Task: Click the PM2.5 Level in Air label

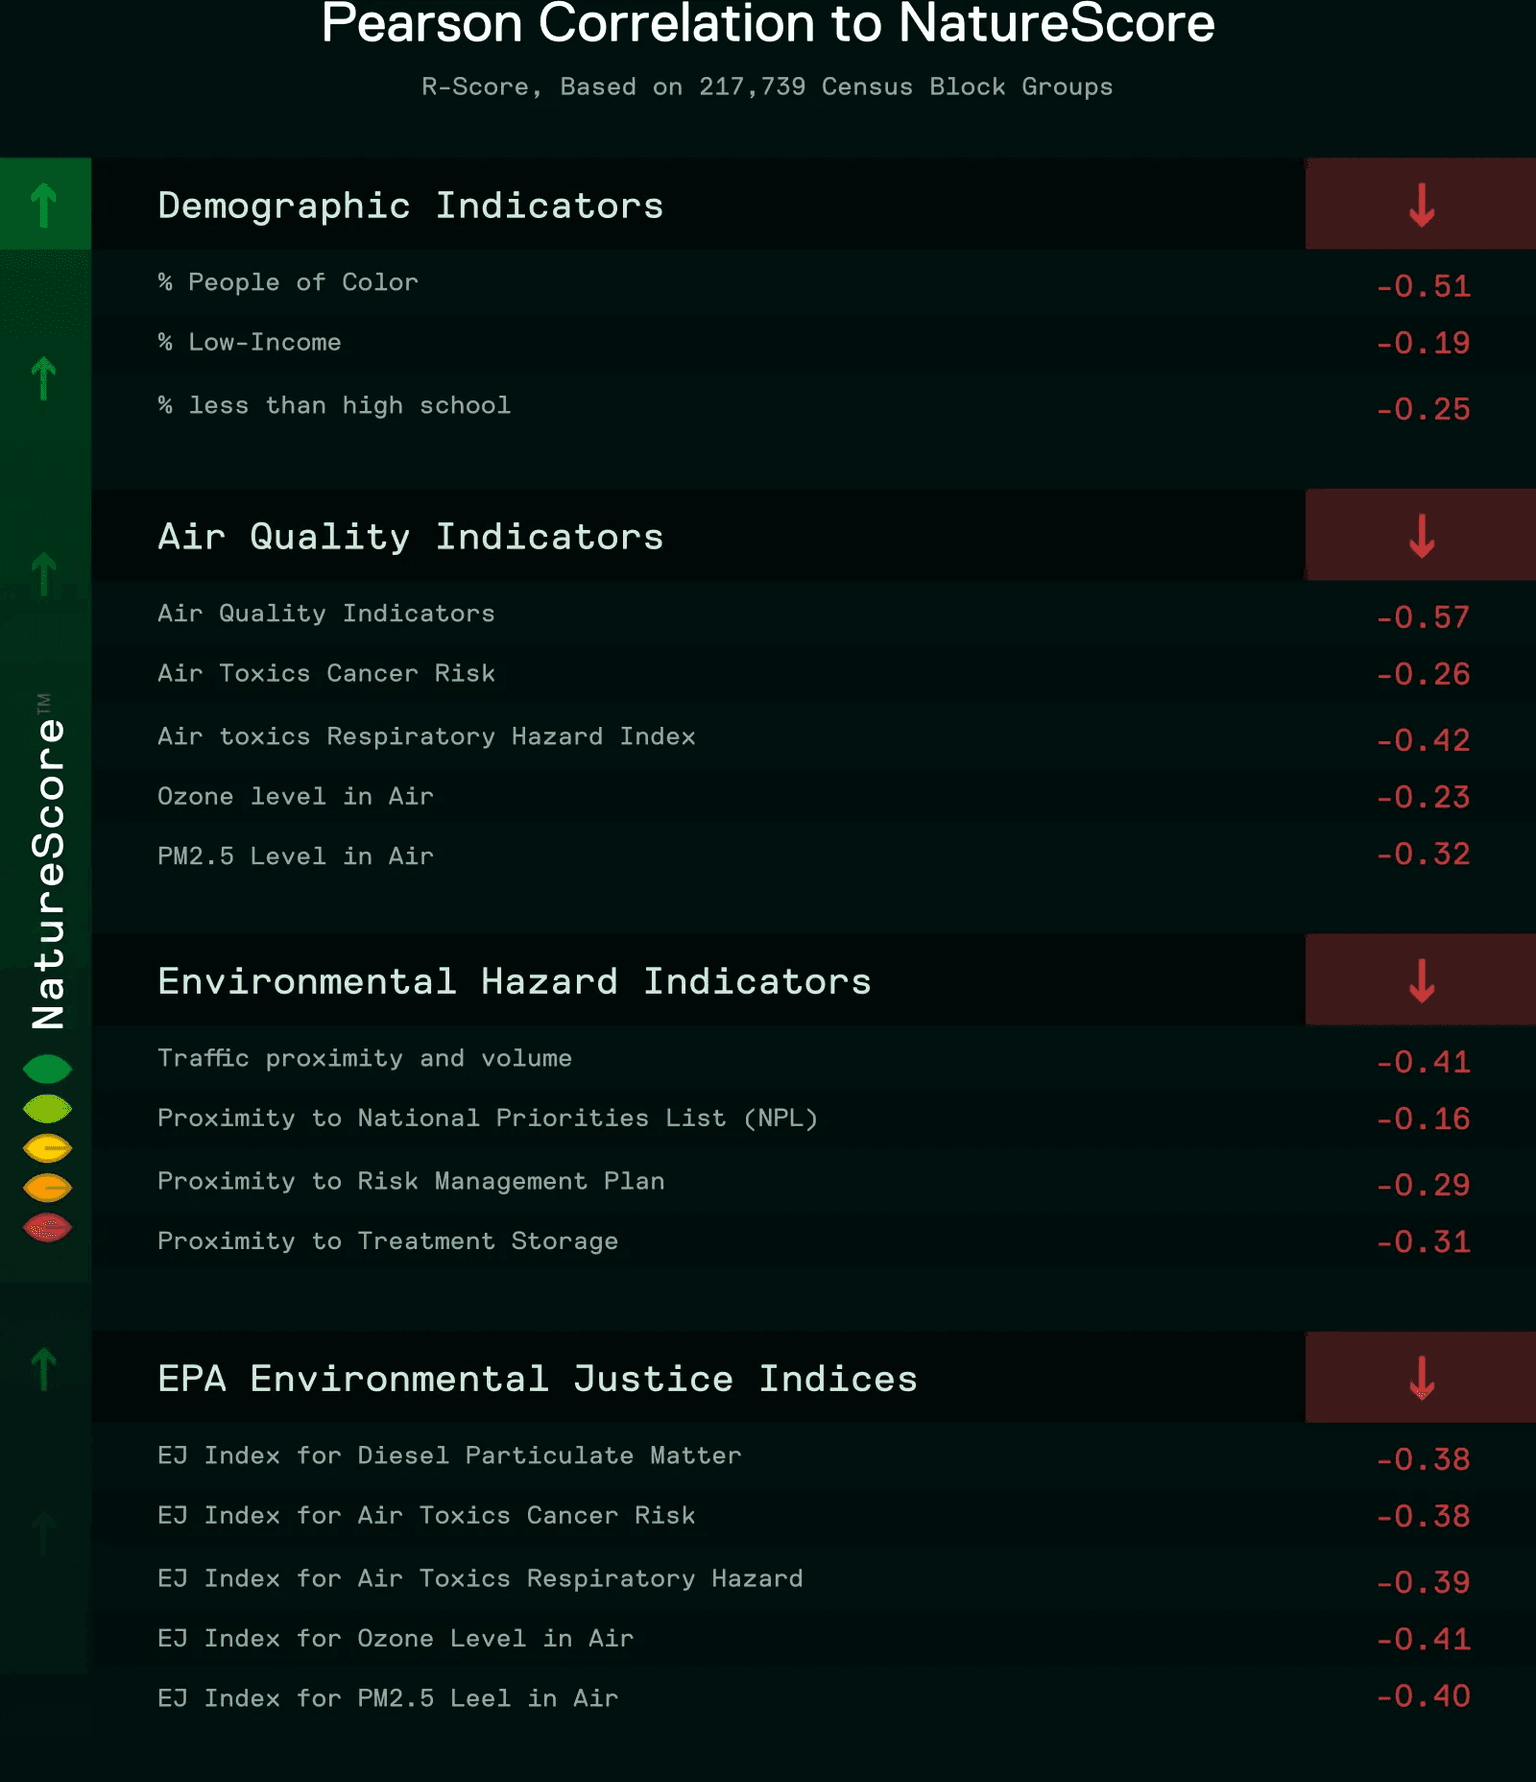Action: click(295, 856)
